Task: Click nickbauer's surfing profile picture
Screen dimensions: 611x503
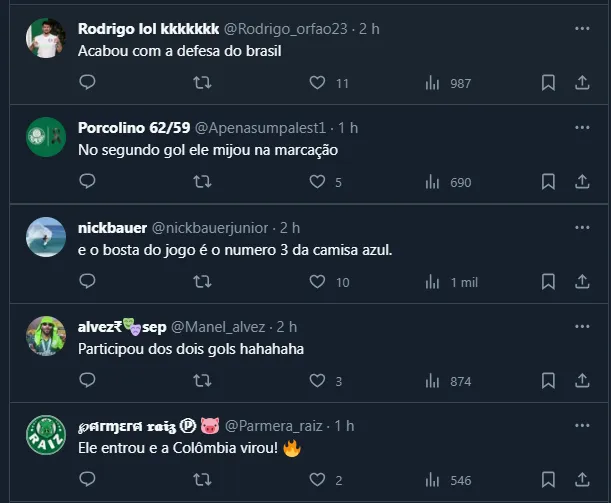Action: point(46,237)
